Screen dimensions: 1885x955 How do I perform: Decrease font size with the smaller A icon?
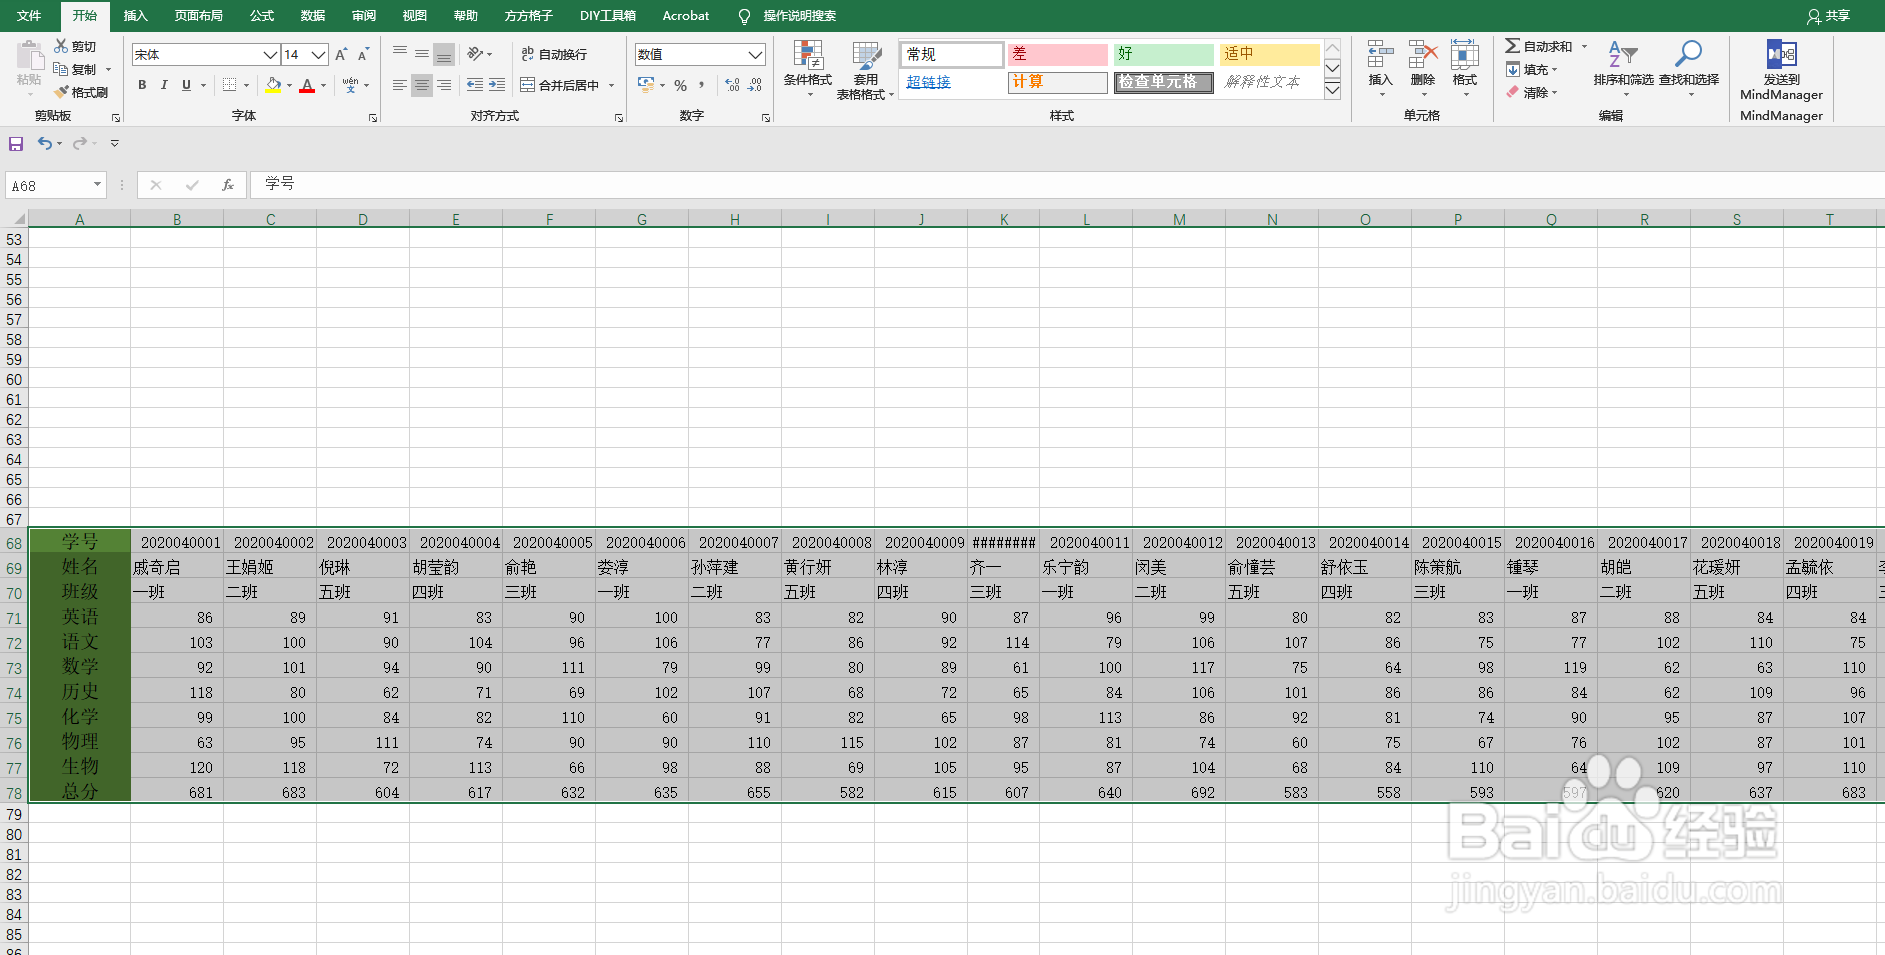coord(364,54)
